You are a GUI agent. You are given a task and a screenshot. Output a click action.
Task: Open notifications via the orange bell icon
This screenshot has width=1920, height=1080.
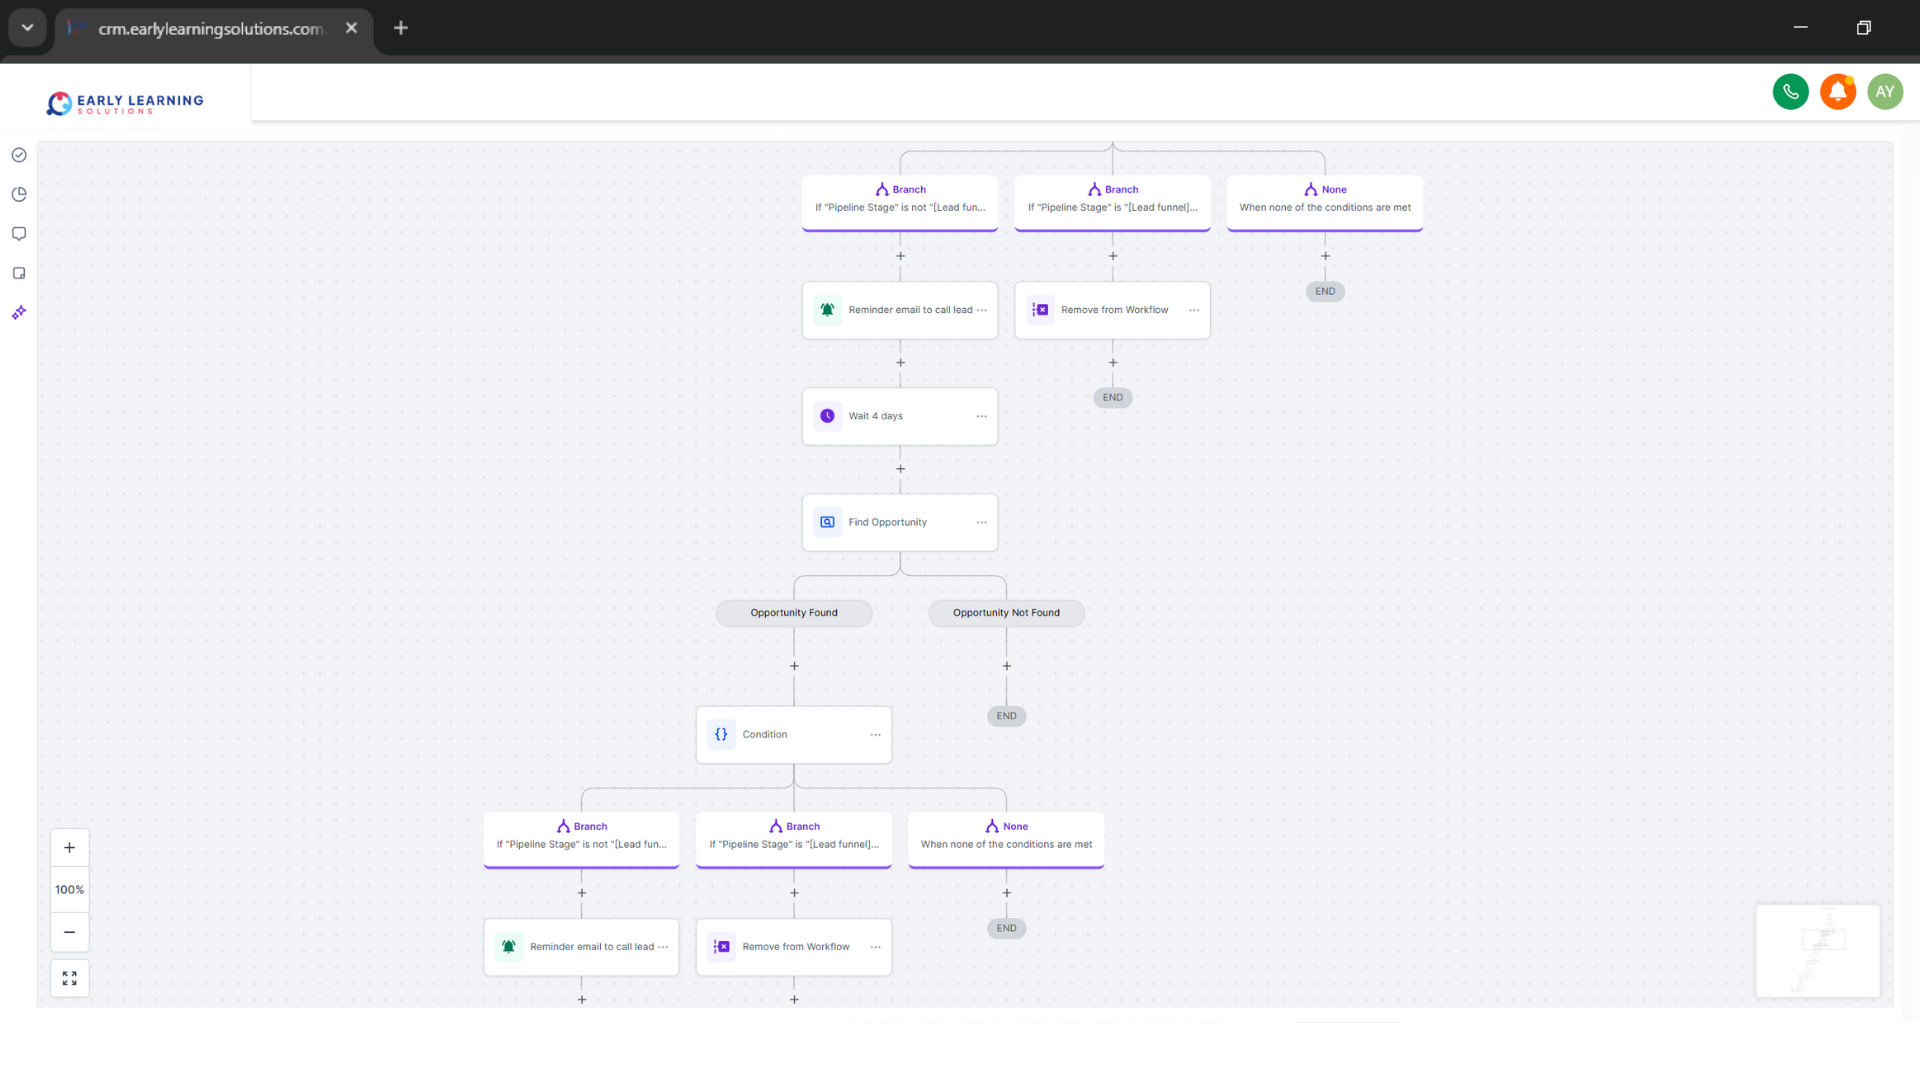coord(1839,92)
